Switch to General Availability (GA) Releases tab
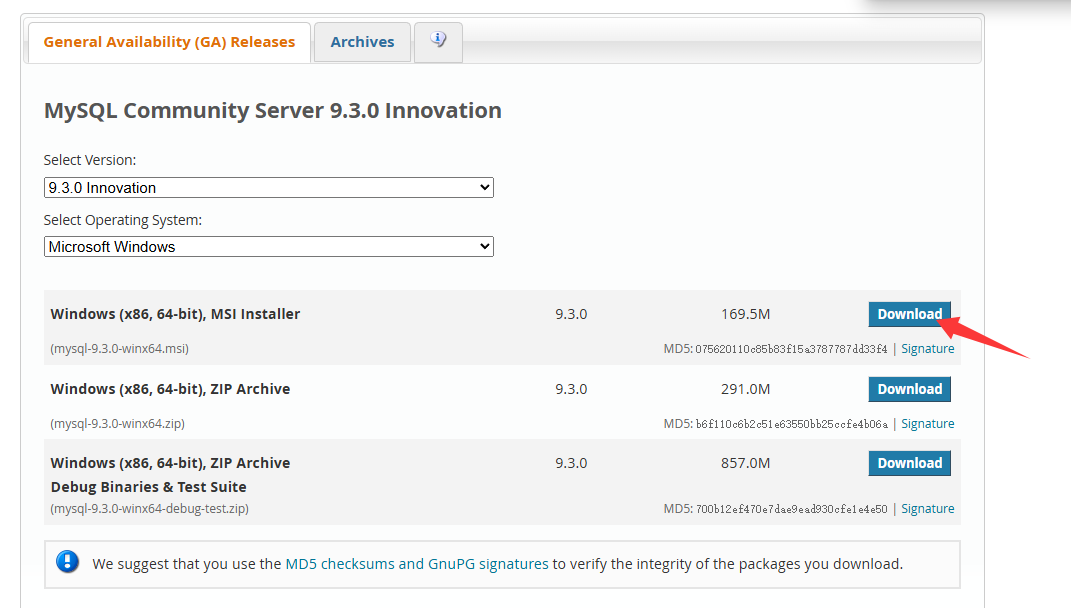The height and width of the screenshot is (608, 1071). [x=169, y=42]
